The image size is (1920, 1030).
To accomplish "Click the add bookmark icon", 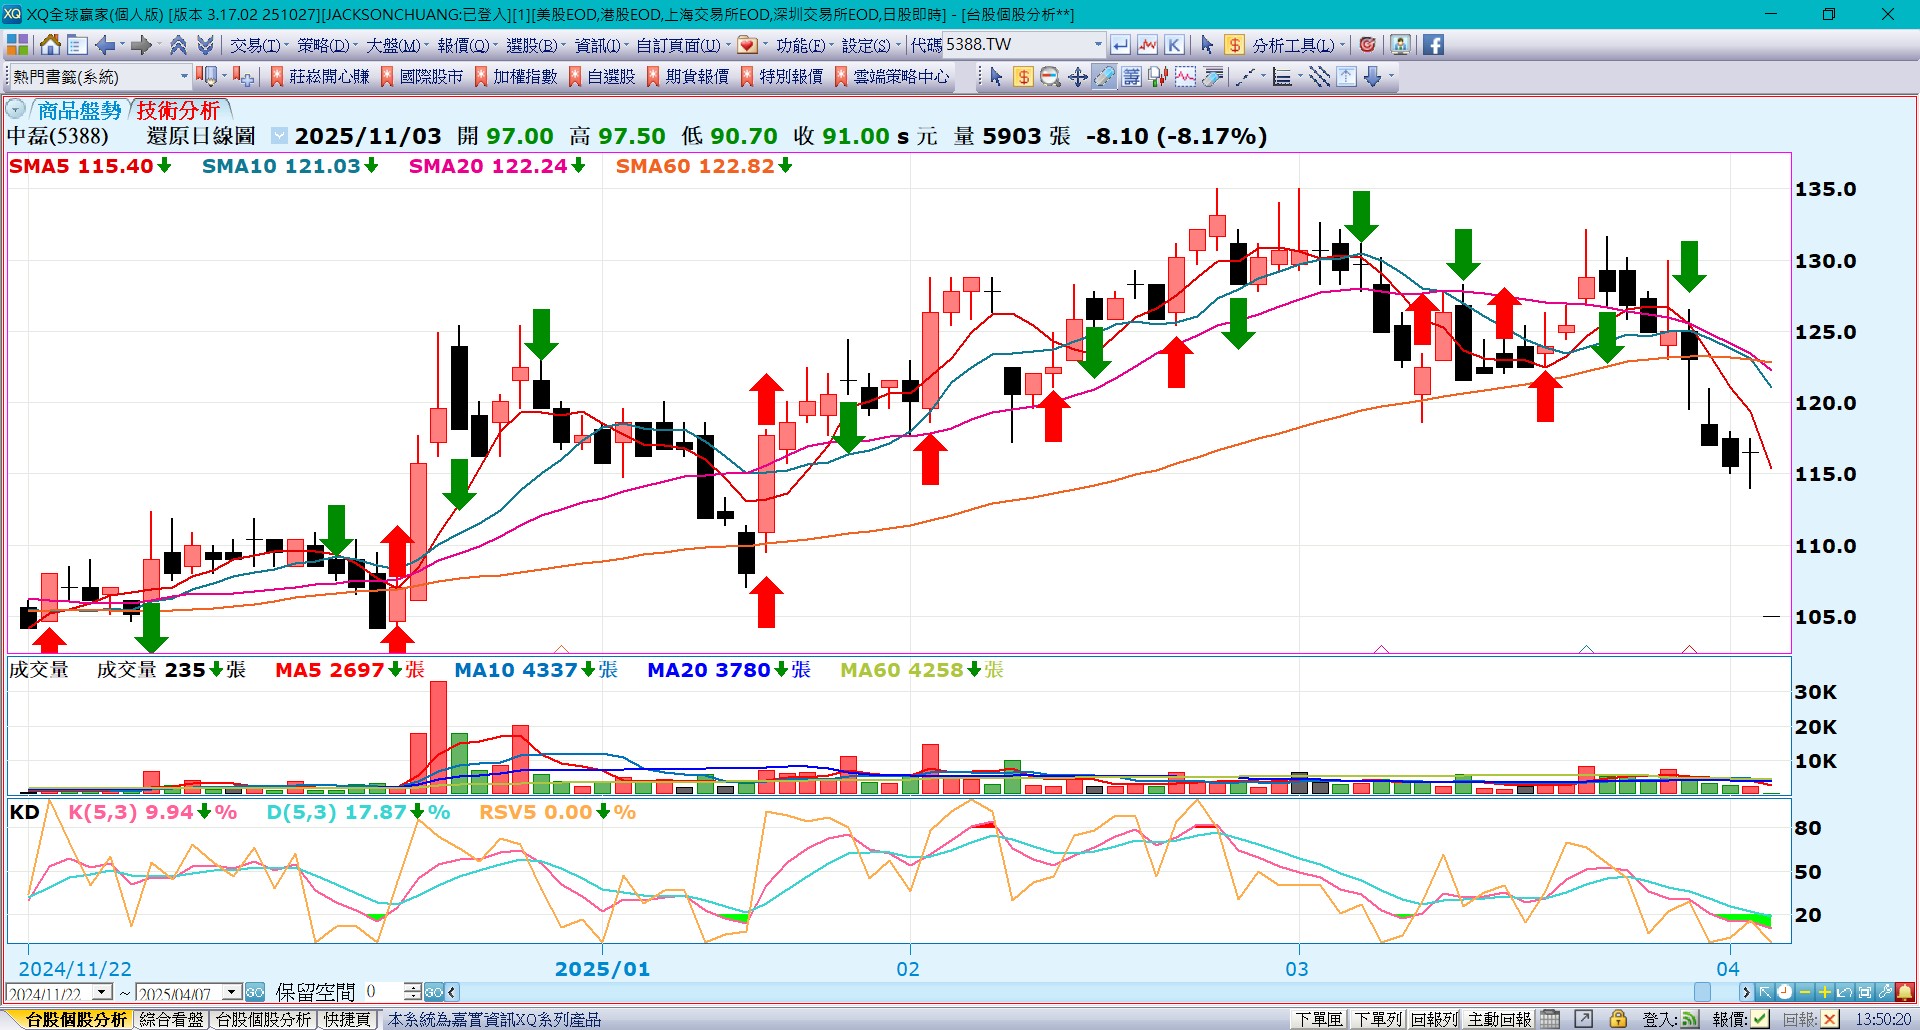I will click(x=243, y=77).
